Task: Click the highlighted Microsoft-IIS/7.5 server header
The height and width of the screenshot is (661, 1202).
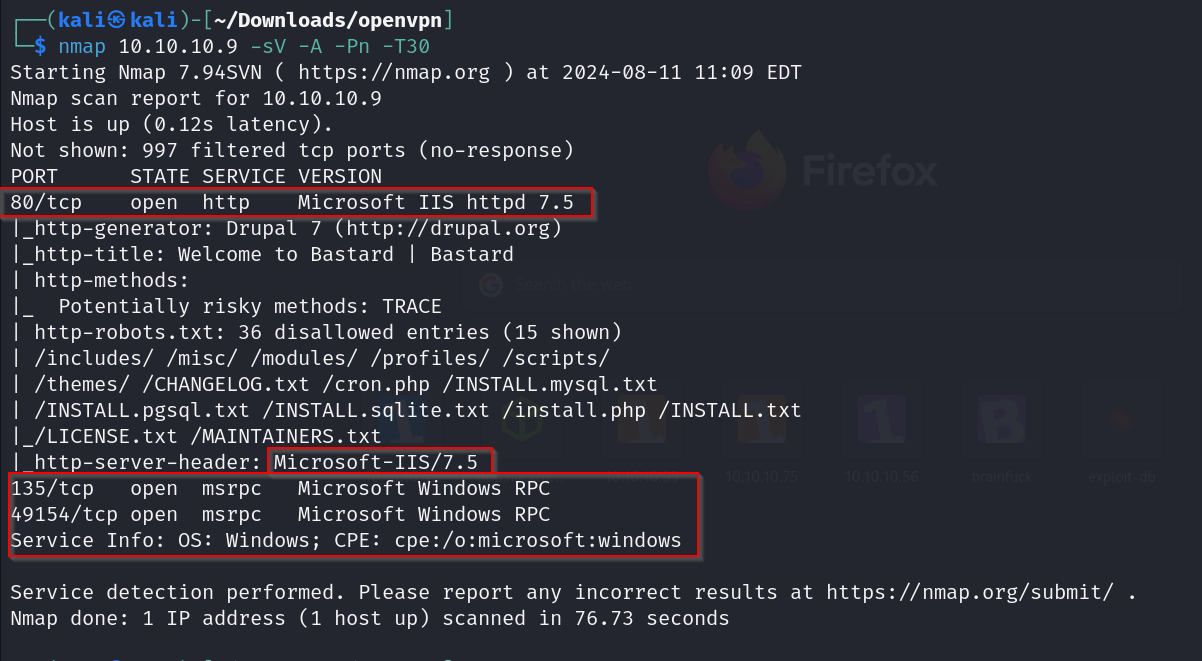Action: click(x=382, y=462)
